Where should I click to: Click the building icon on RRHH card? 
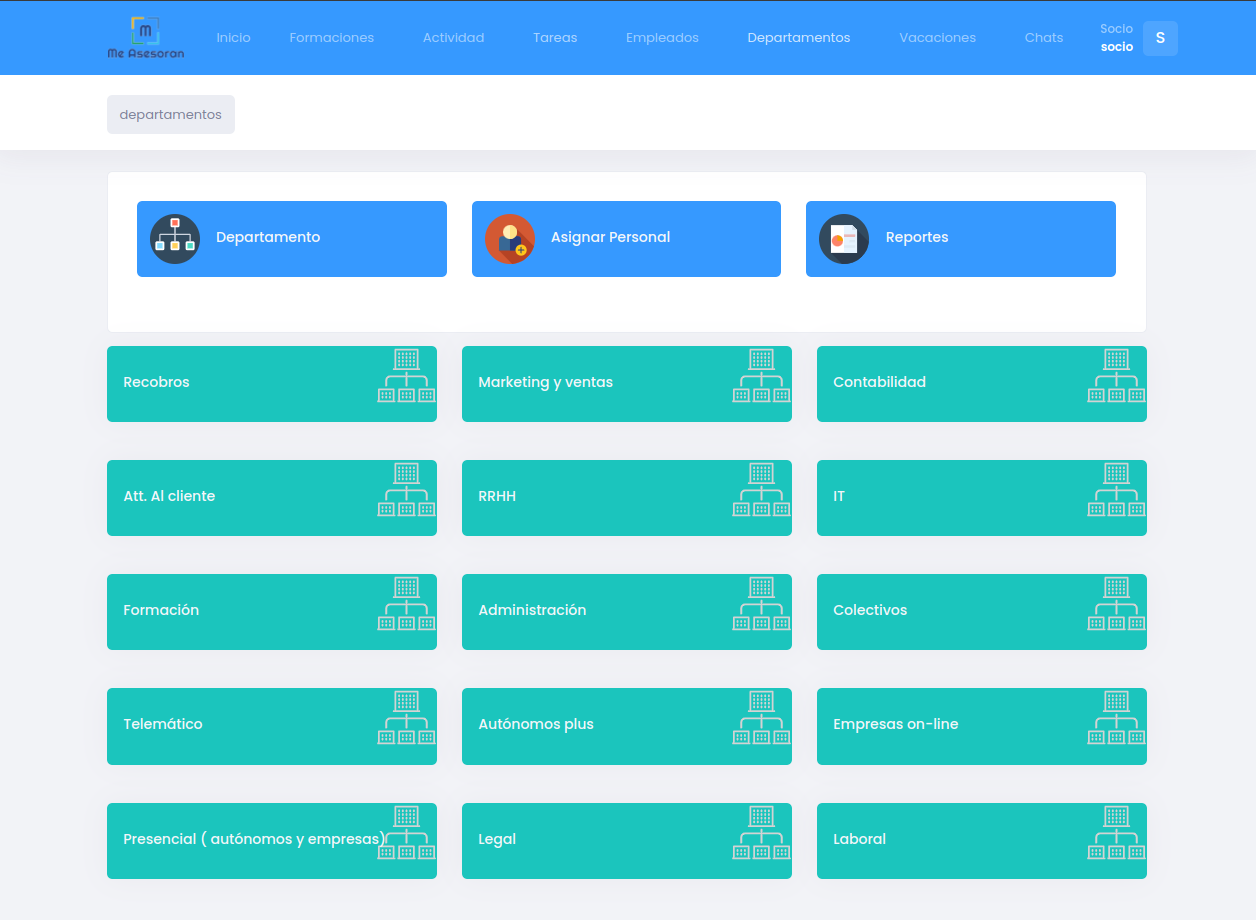point(761,490)
